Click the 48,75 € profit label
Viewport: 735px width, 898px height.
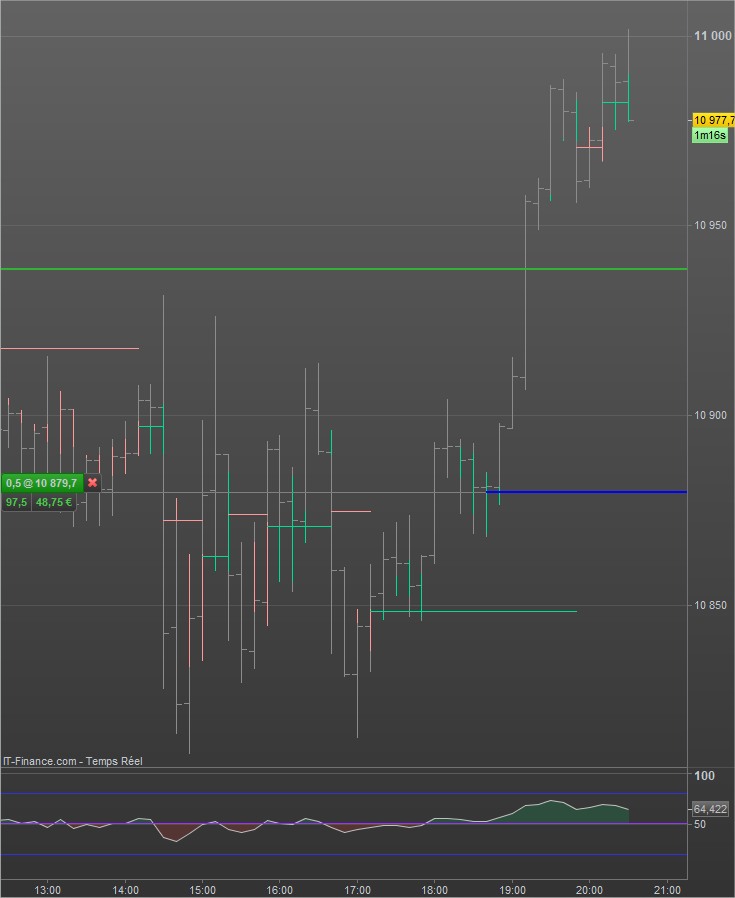[x=54, y=502]
